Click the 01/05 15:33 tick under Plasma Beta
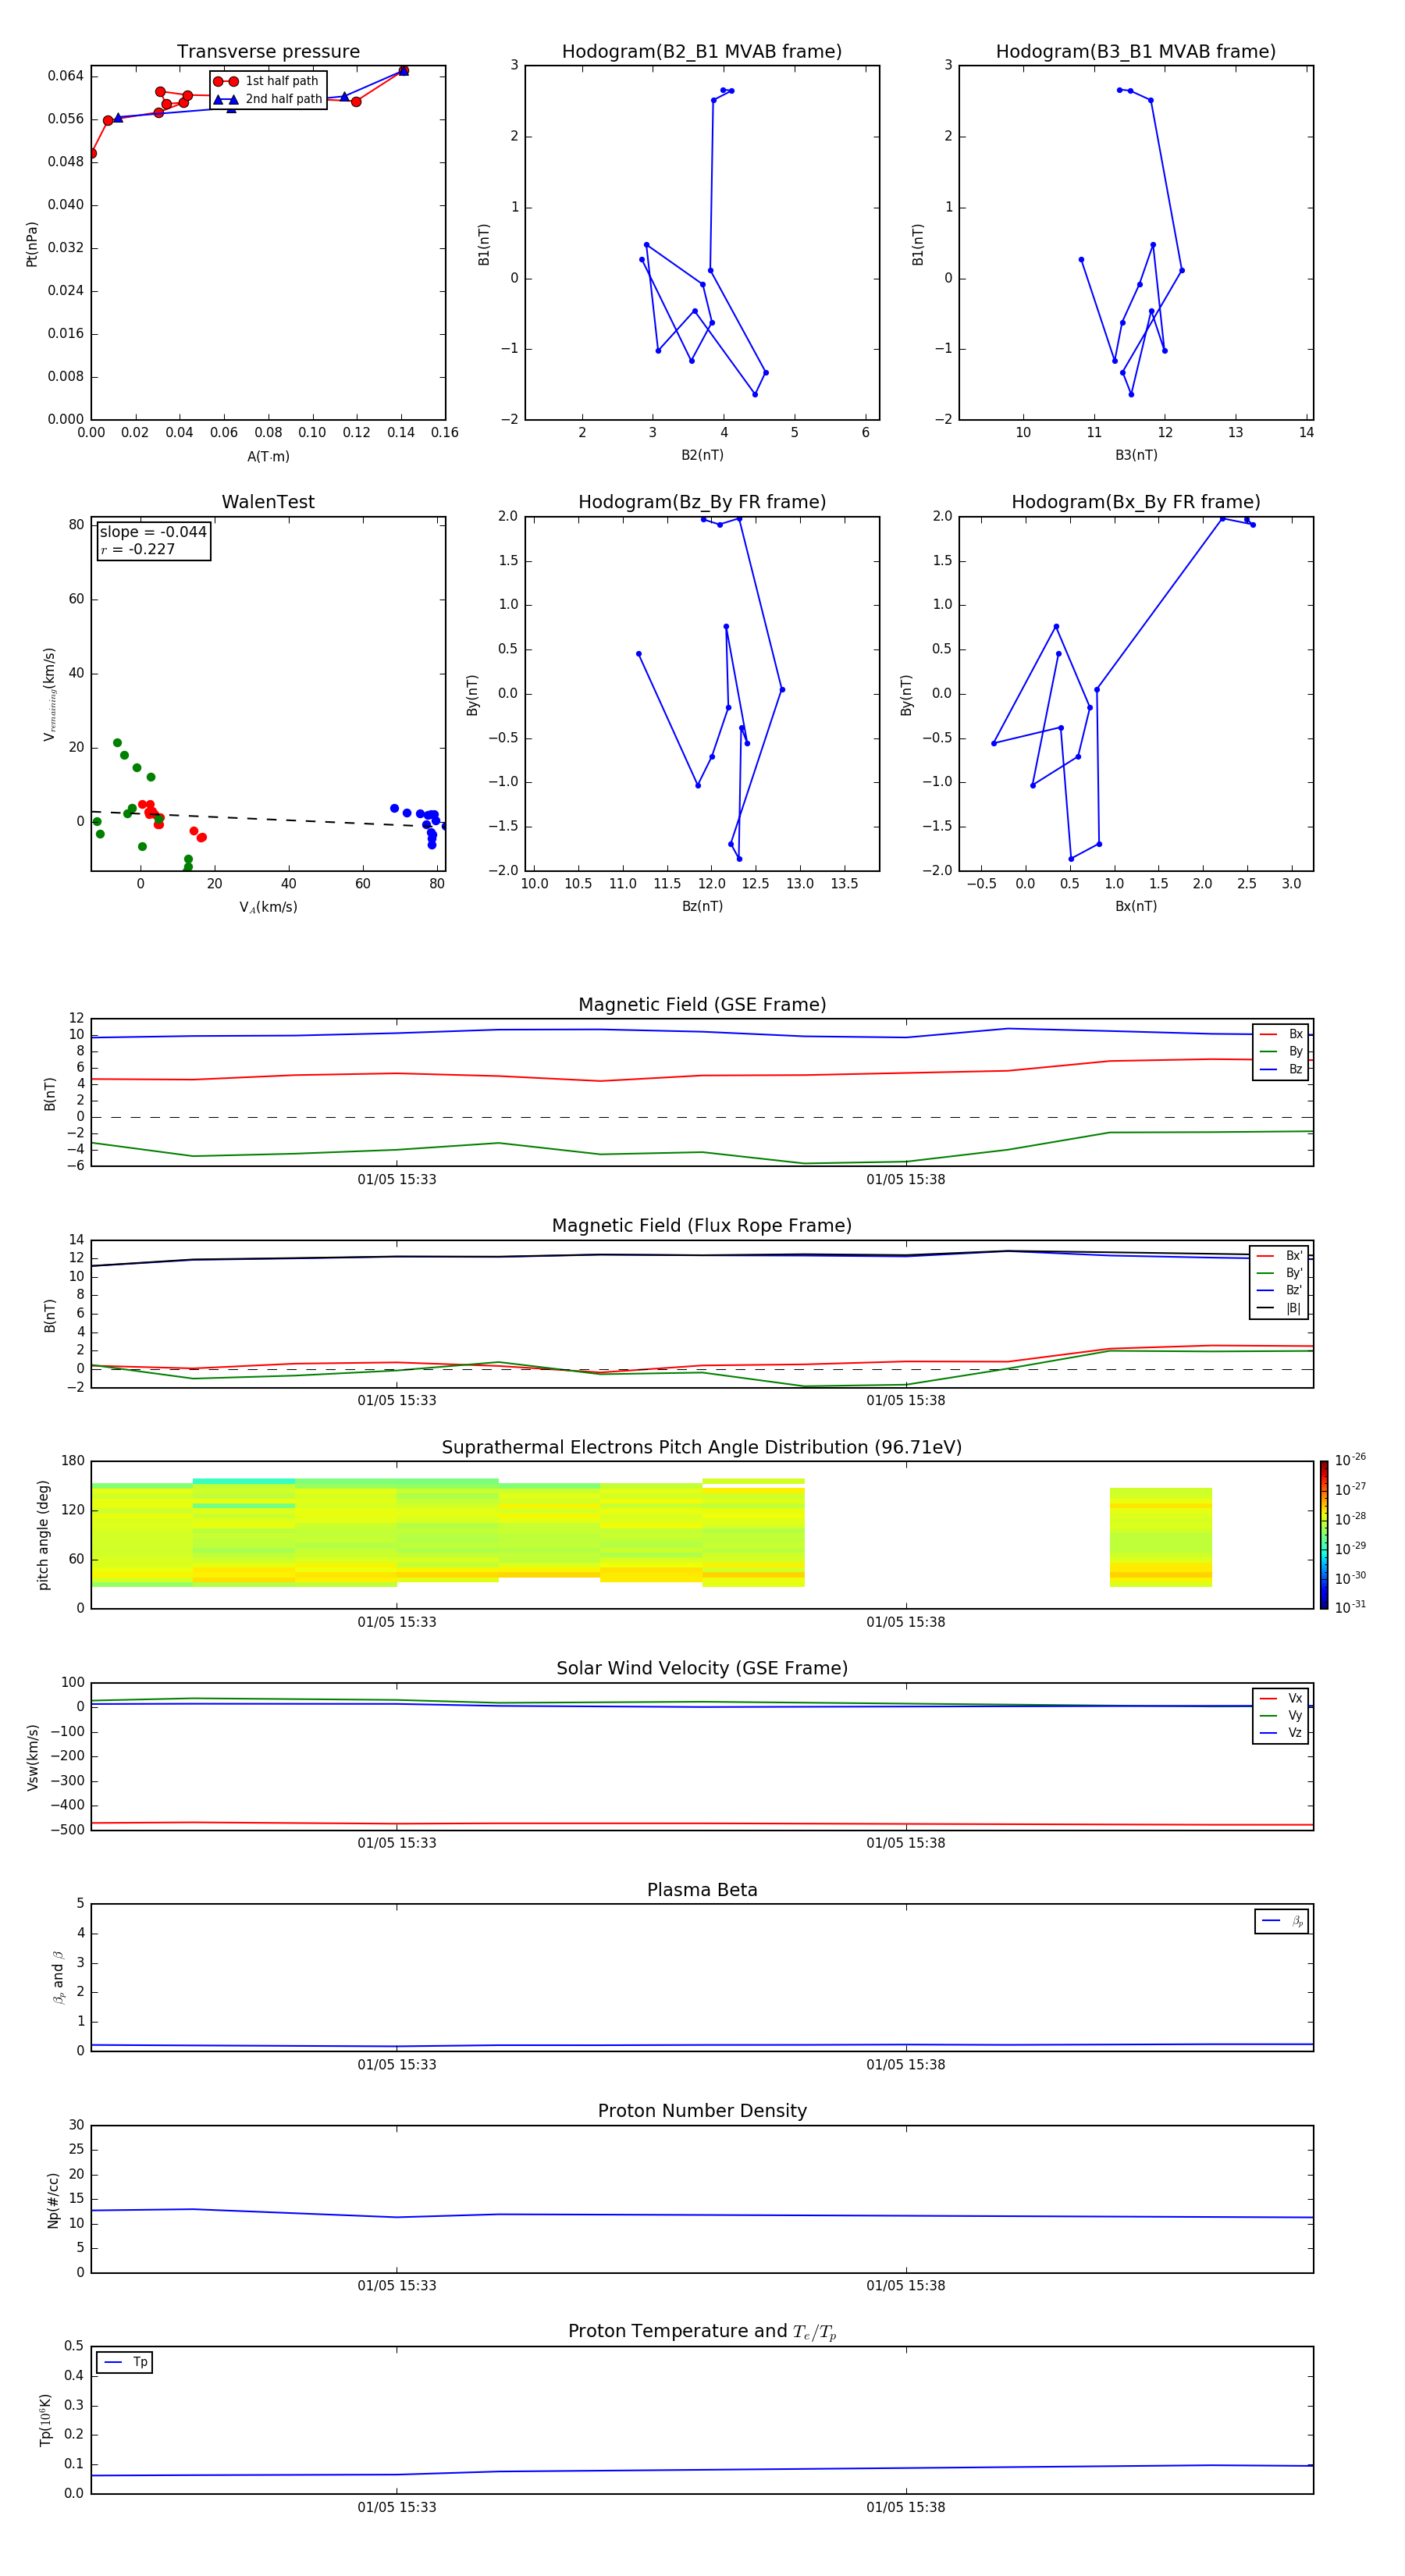The width and height of the screenshot is (1405, 2576). pyautogui.click(x=397, y=2064)
